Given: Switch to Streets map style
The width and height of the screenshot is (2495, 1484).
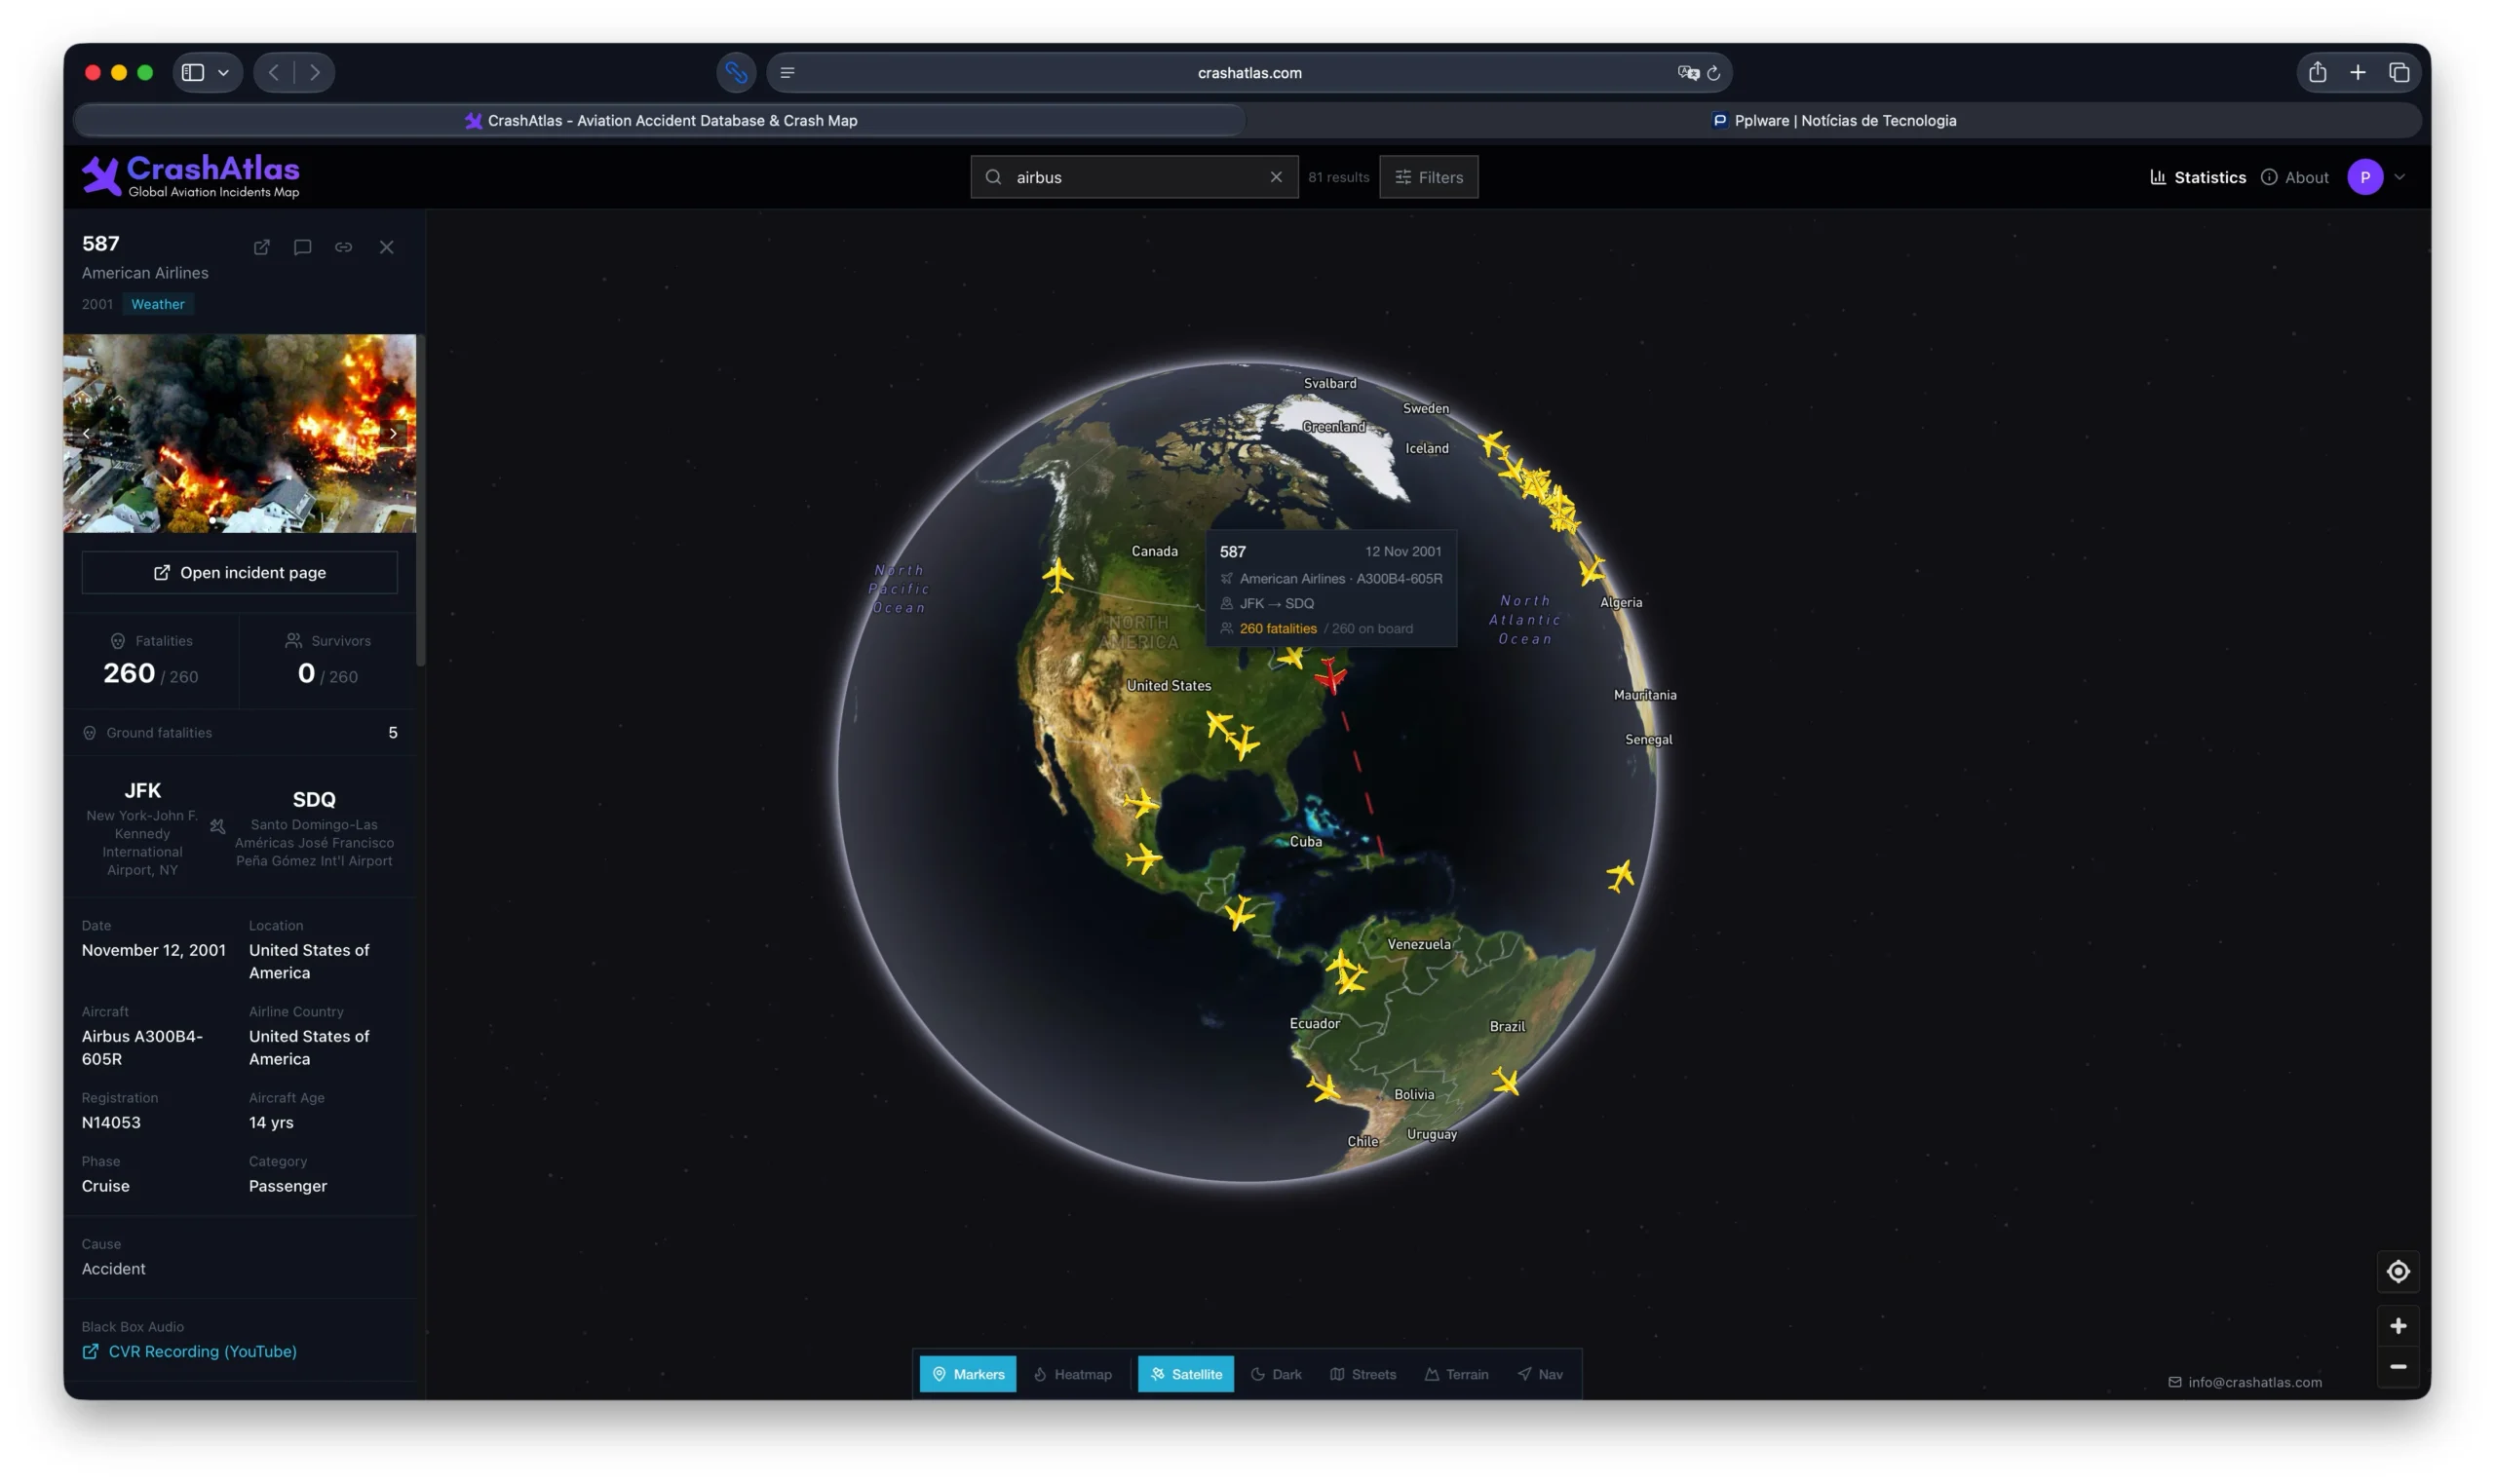Looking at the screenshot, I should click(x=1363, y=1375).
